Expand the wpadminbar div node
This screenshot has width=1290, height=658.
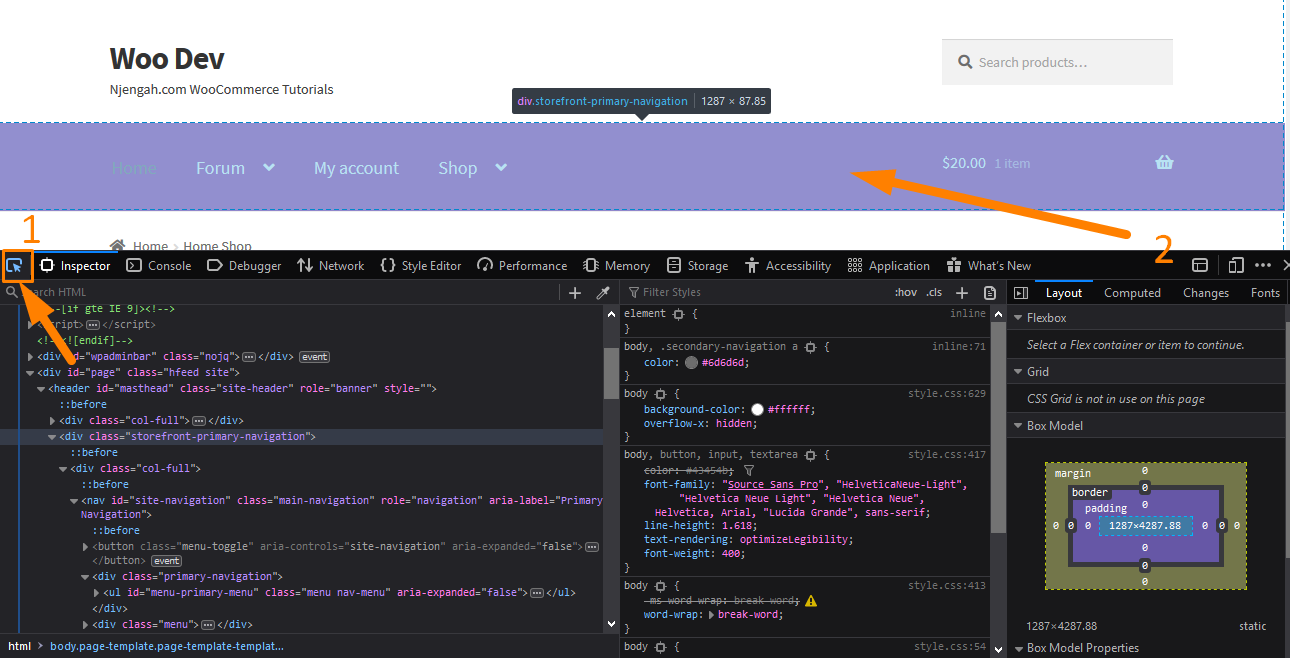click(30, 357)
